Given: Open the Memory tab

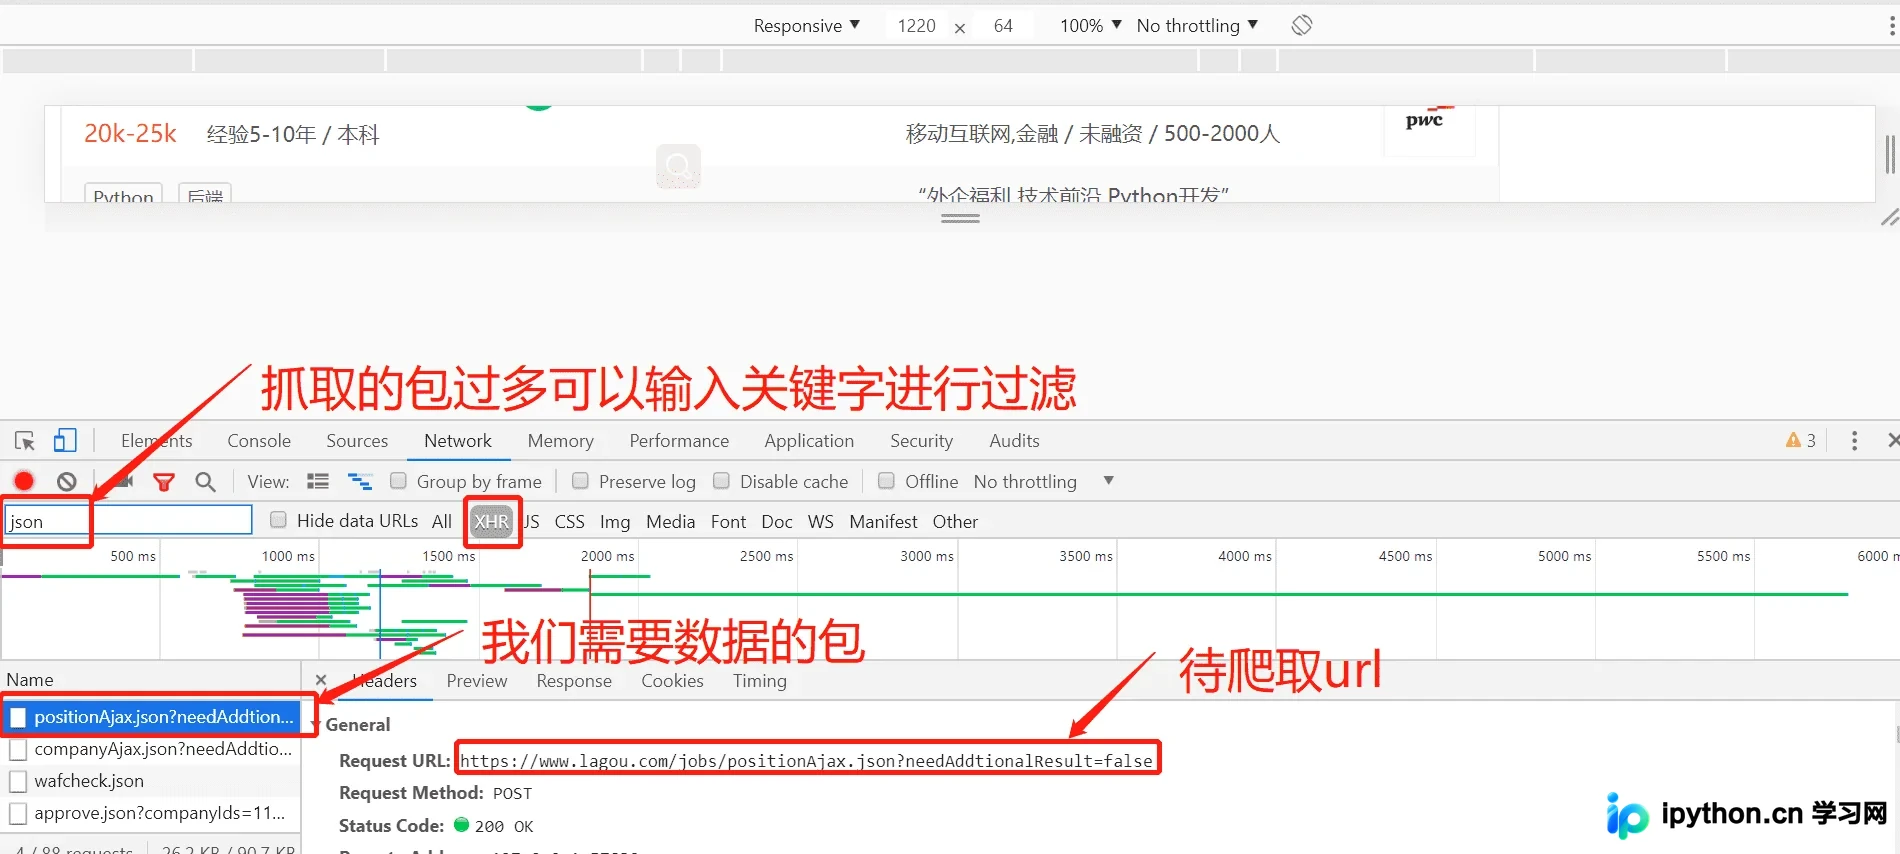Looking at the screenshot, I should [561, 441].
